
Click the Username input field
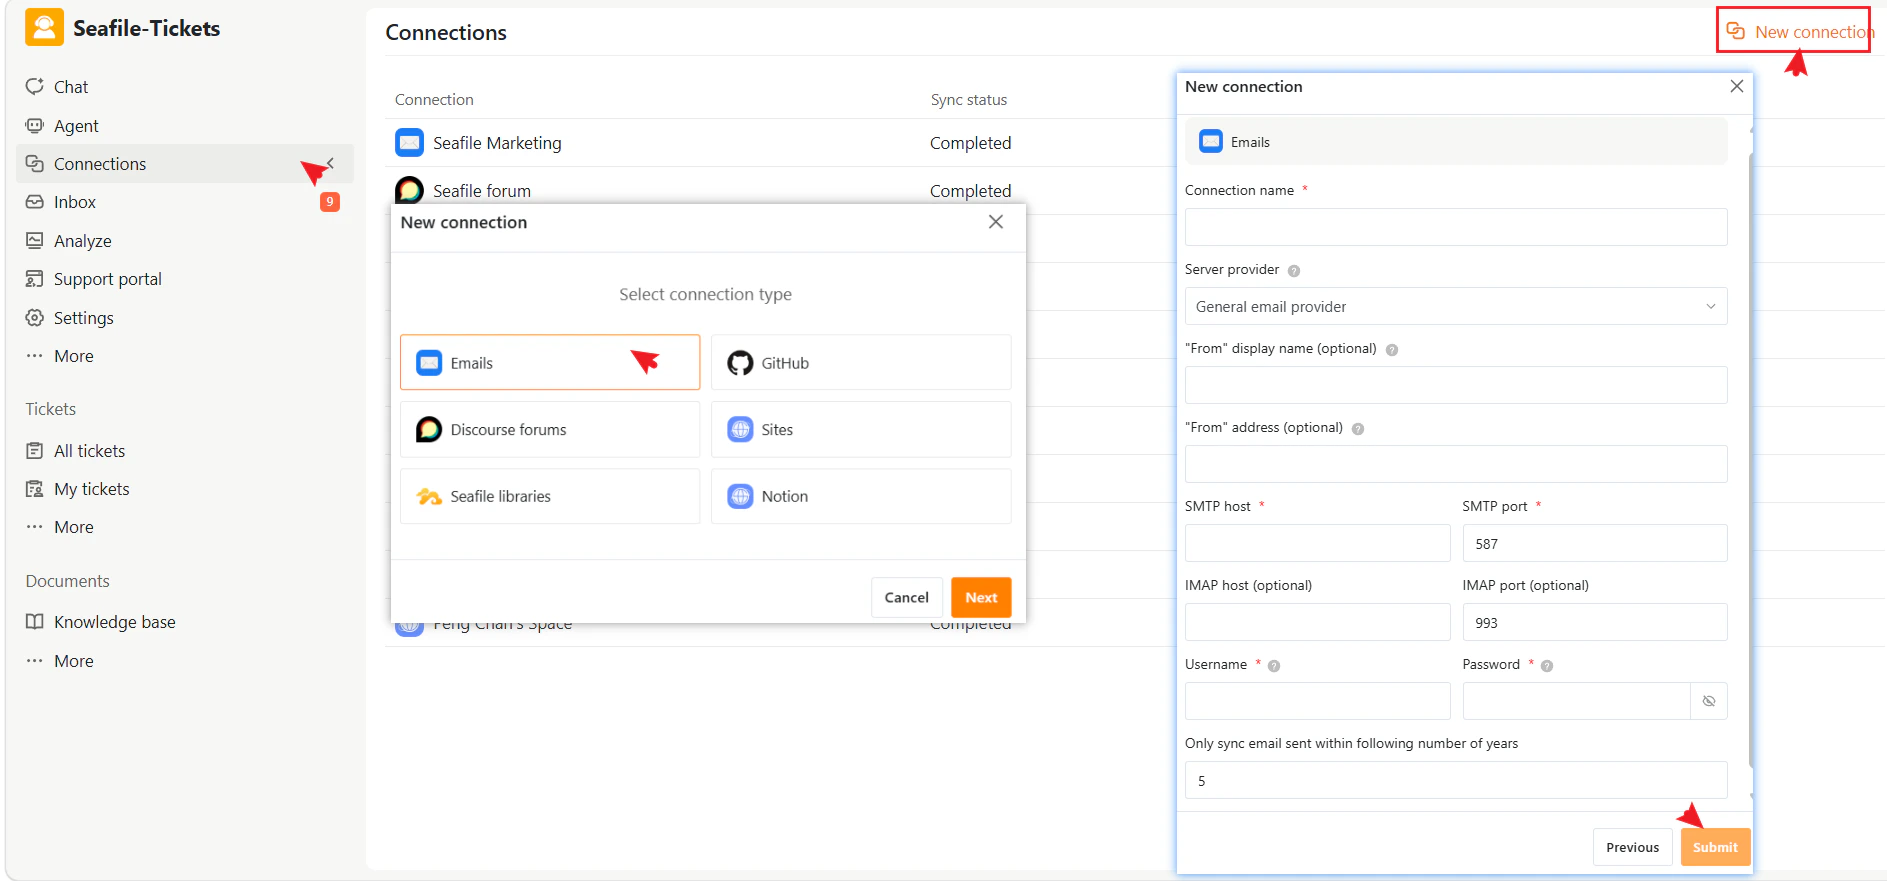coord(1317,701)
